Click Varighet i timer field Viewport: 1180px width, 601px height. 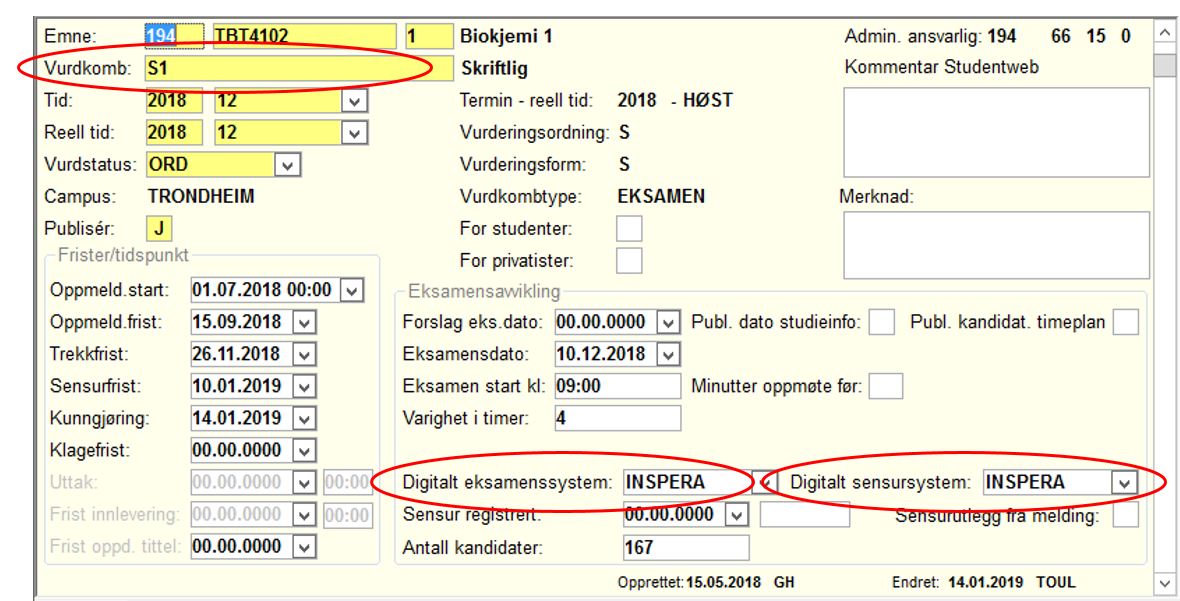tap(617, 418)
